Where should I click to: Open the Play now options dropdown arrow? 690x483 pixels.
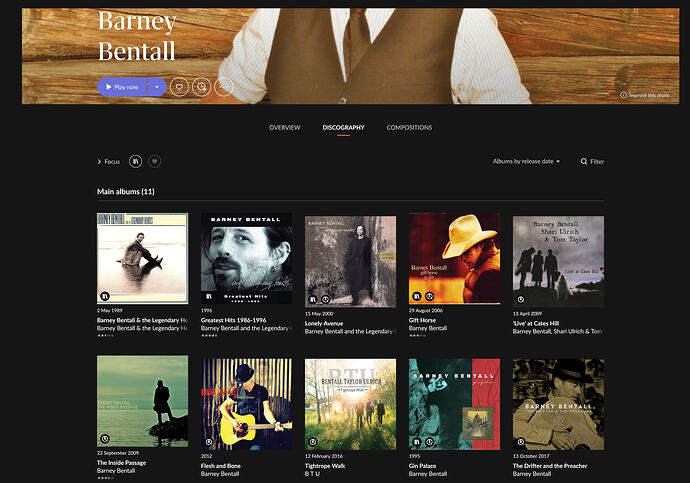click(x=157, y=87)
